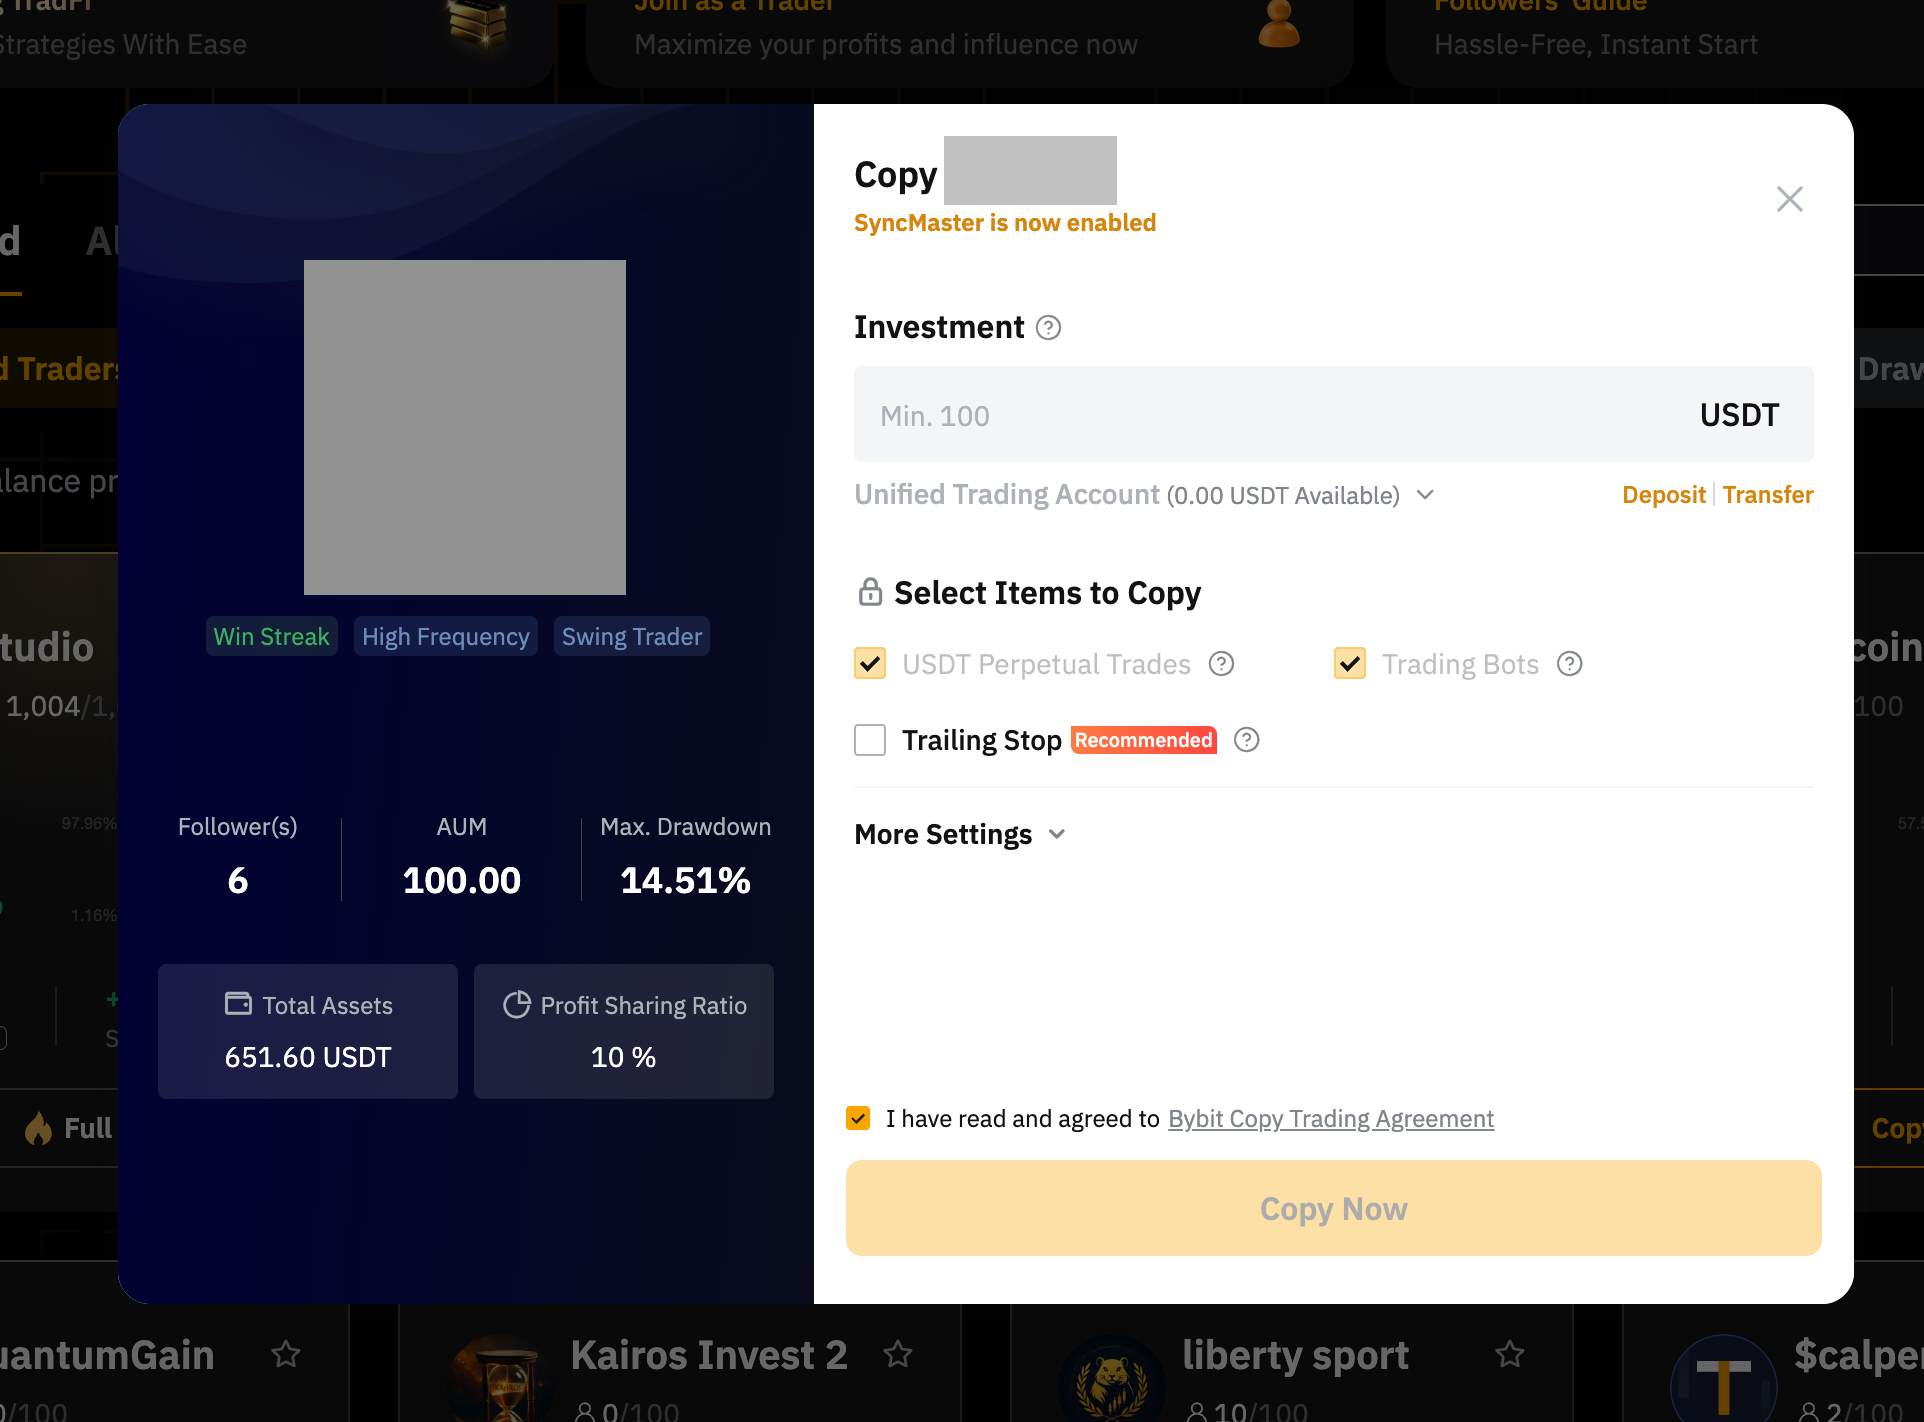Click the Transfer link

click(x=1767, y=495)
